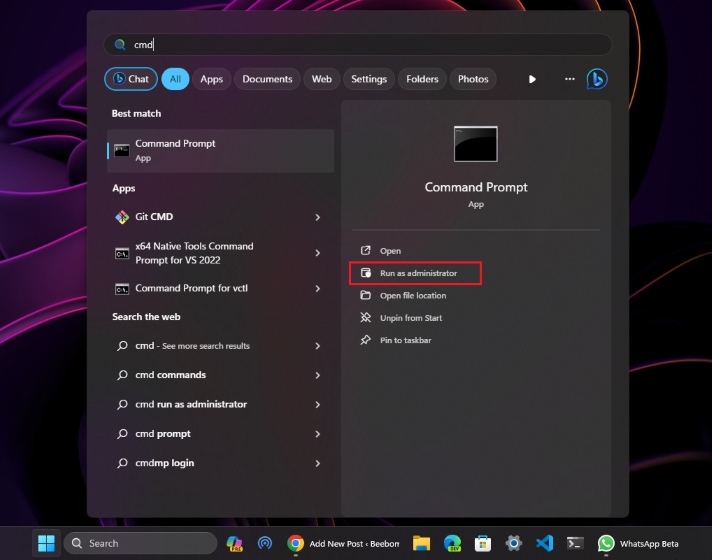Open Settings gear on taskbar
Image resolution: width=712 pixels, height=560 pixels.
[514, 543]
